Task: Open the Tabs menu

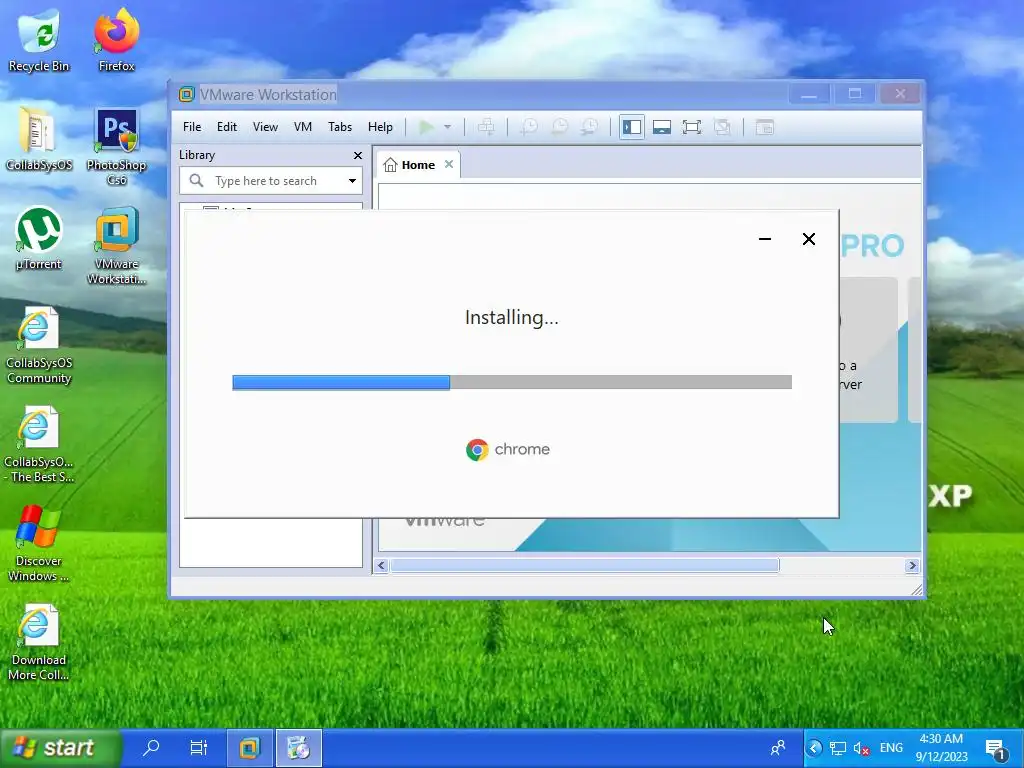Action: coord(340,127)
